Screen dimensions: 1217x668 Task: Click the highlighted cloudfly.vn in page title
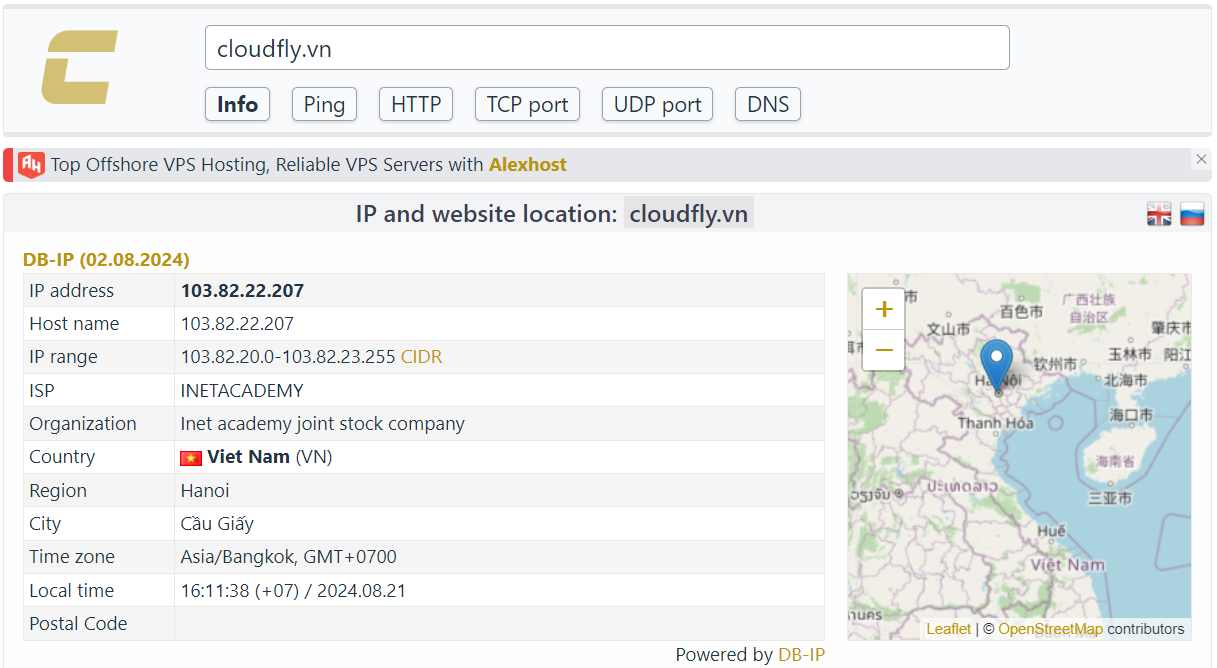coord(689,214)
